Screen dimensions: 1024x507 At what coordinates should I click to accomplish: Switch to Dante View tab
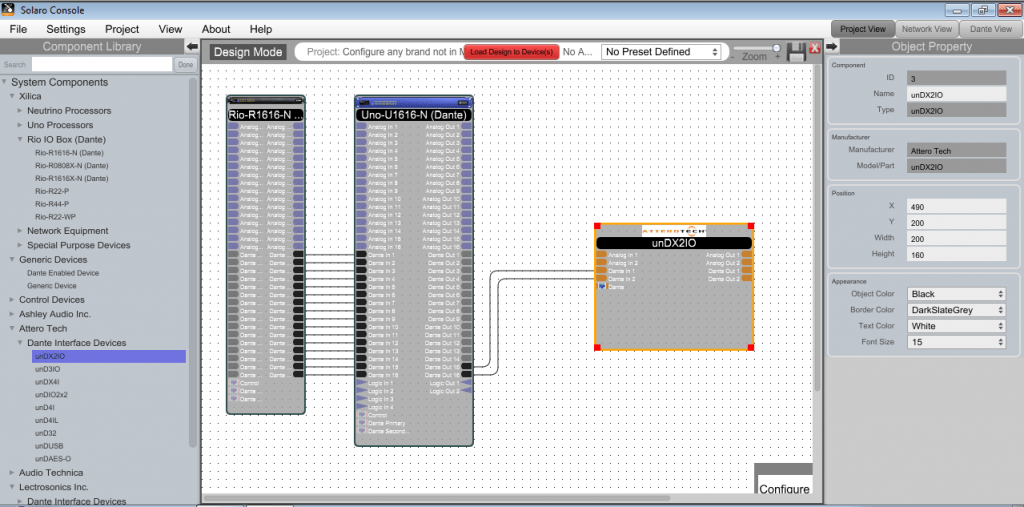click(991, 29)
